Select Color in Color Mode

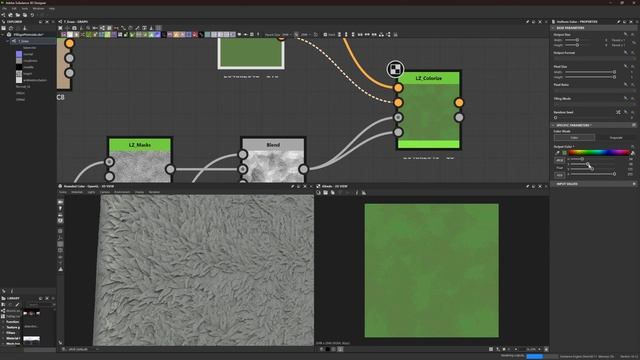tap(574, 138)
